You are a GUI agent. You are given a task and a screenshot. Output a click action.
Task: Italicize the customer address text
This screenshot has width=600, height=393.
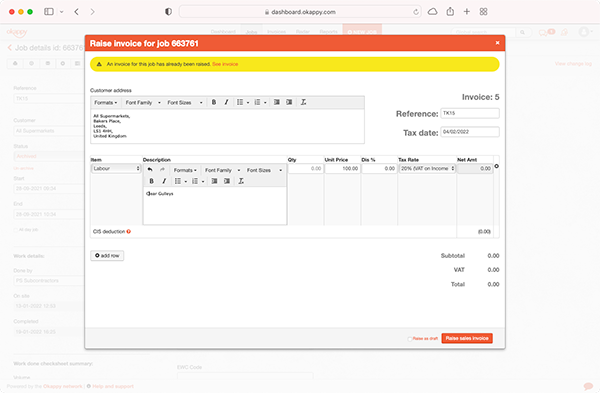226,102
